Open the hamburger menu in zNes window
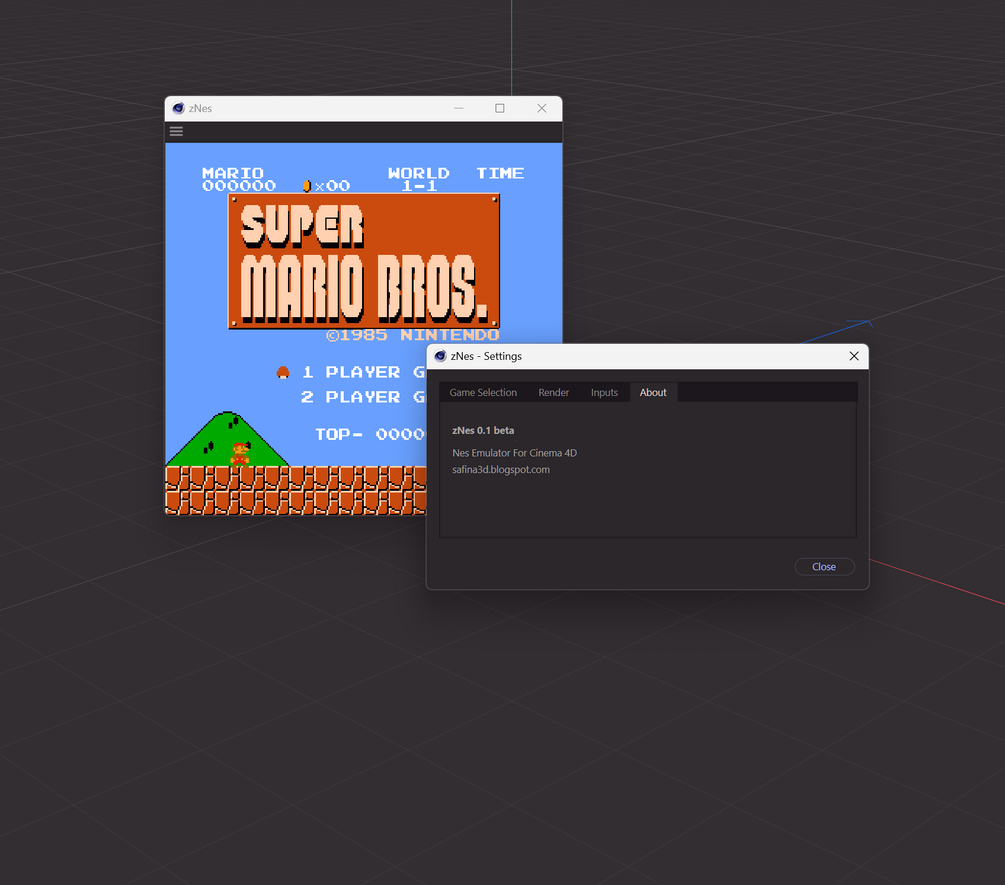The image size is (1005, 885). 176,131
